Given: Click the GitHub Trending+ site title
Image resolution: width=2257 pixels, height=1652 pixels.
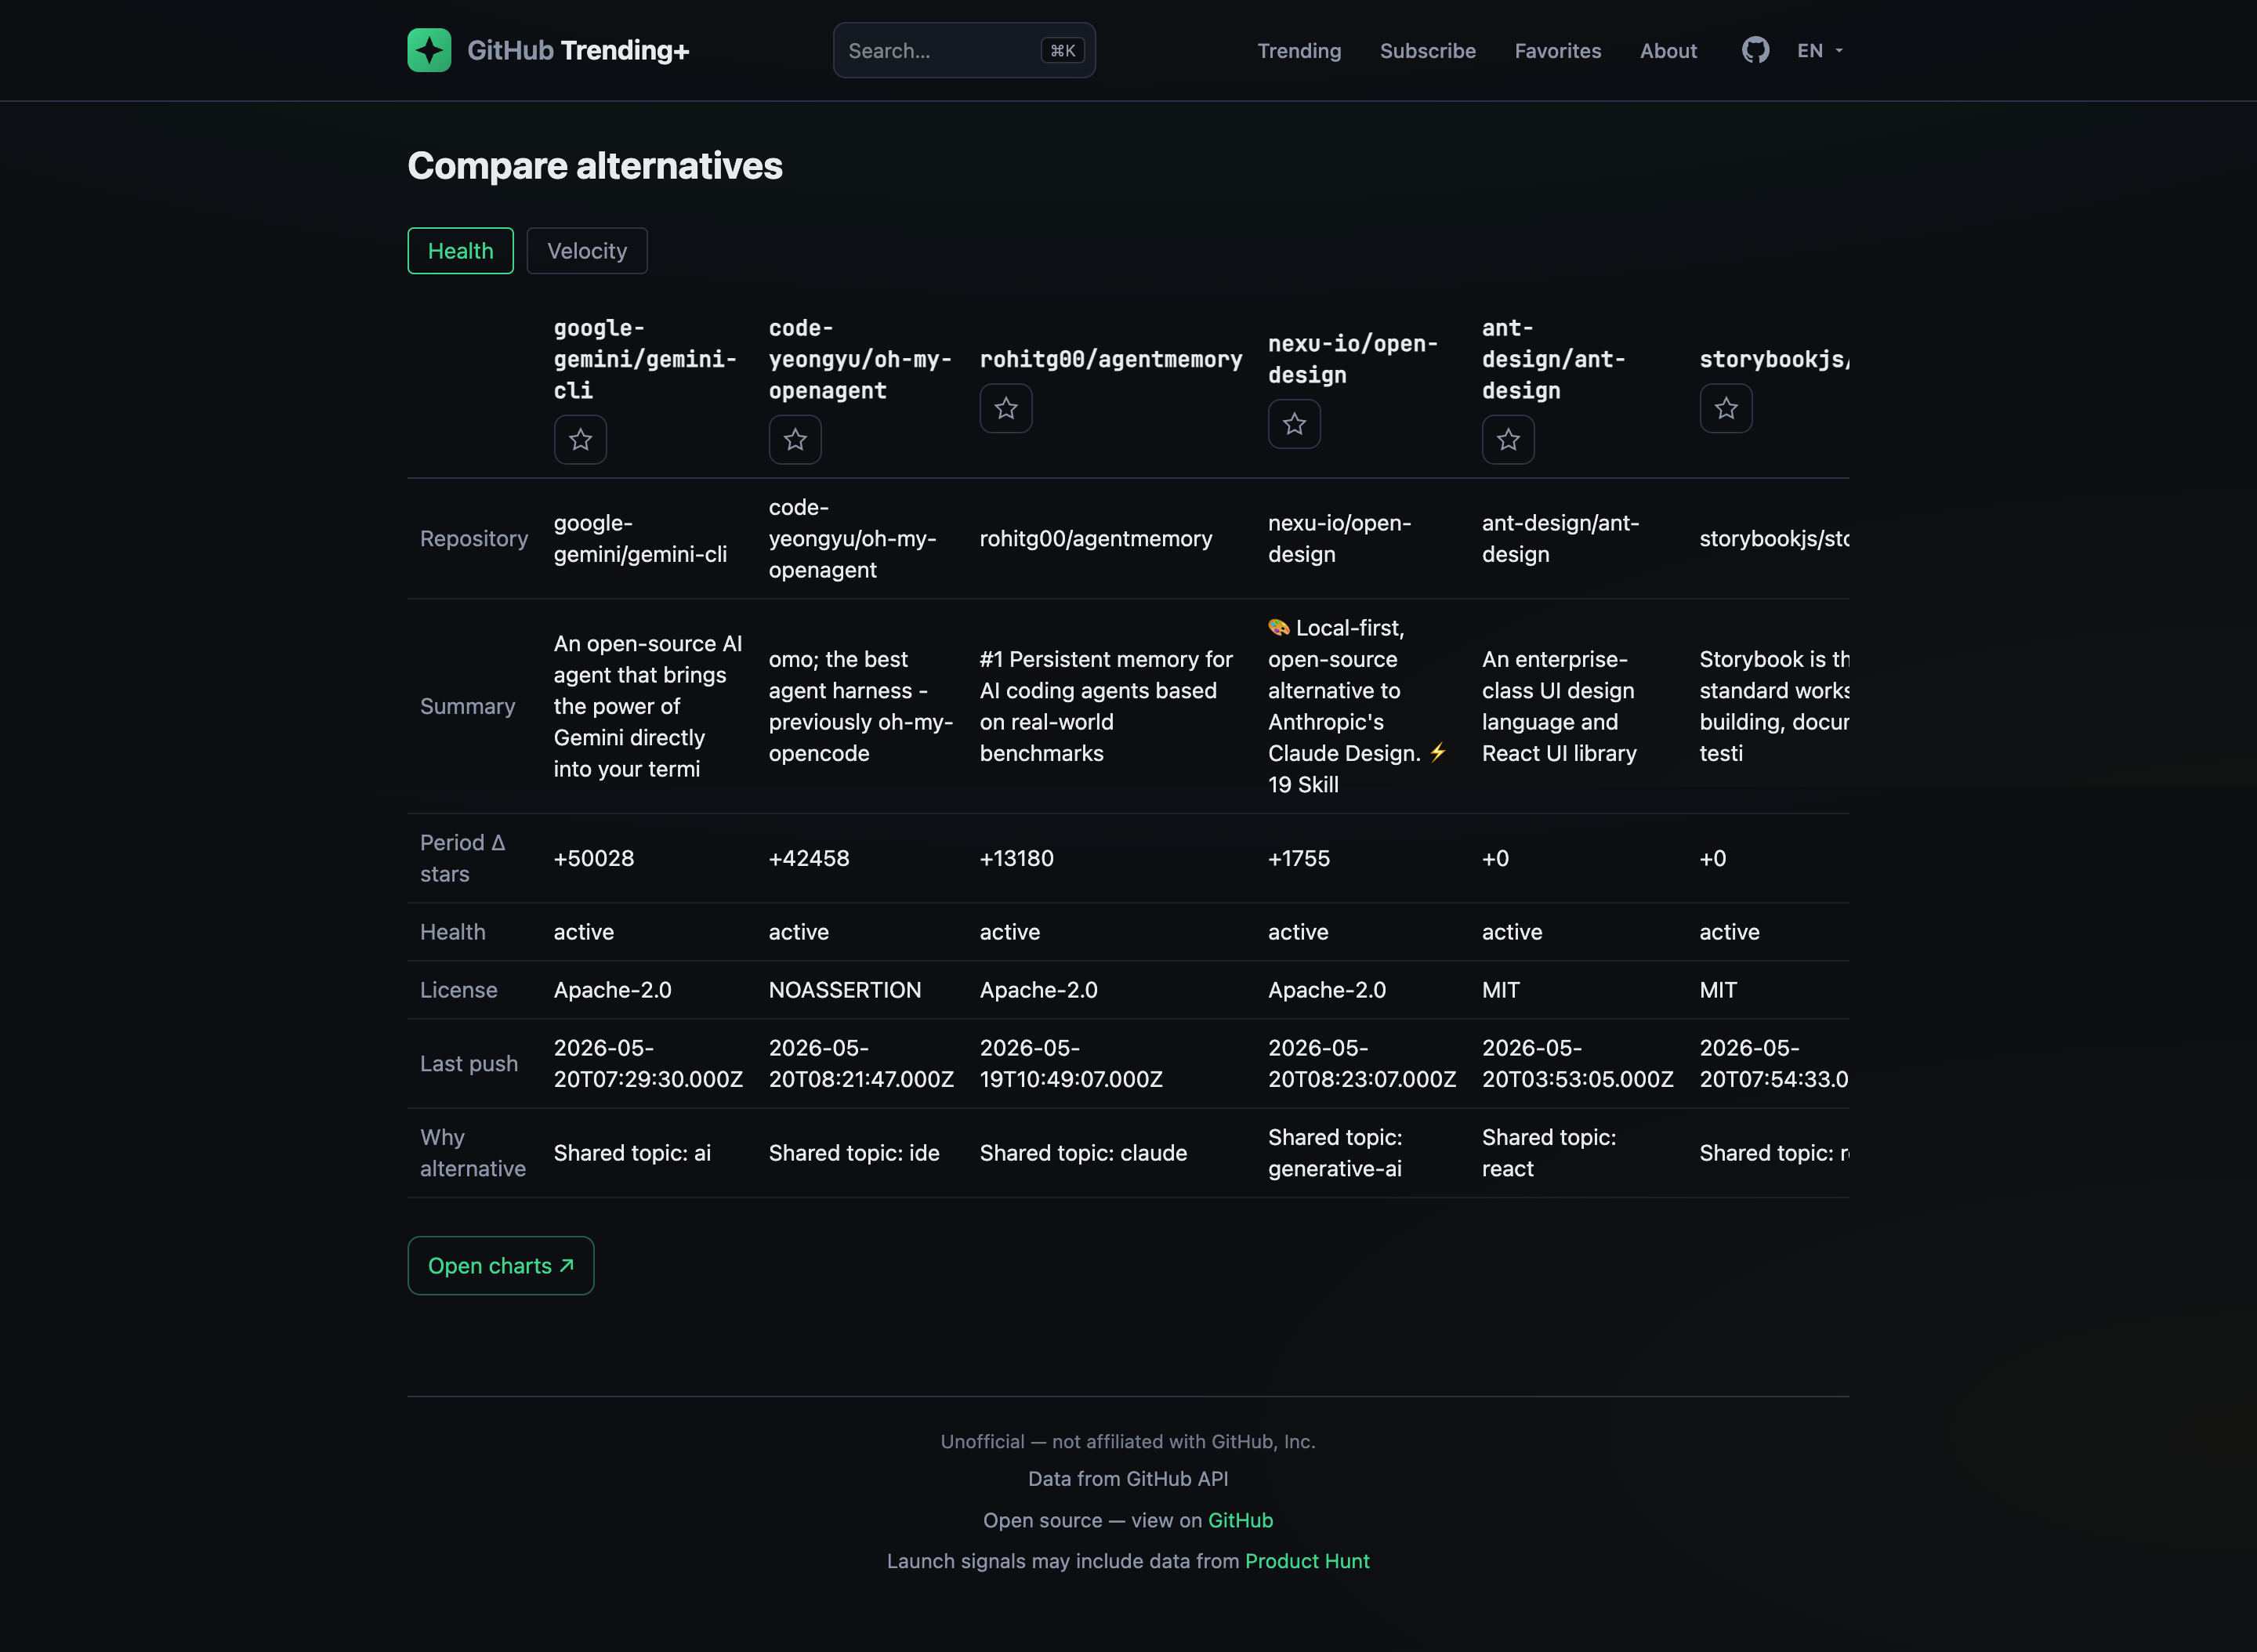Looking at the screenshot, I should pos(578,50).
